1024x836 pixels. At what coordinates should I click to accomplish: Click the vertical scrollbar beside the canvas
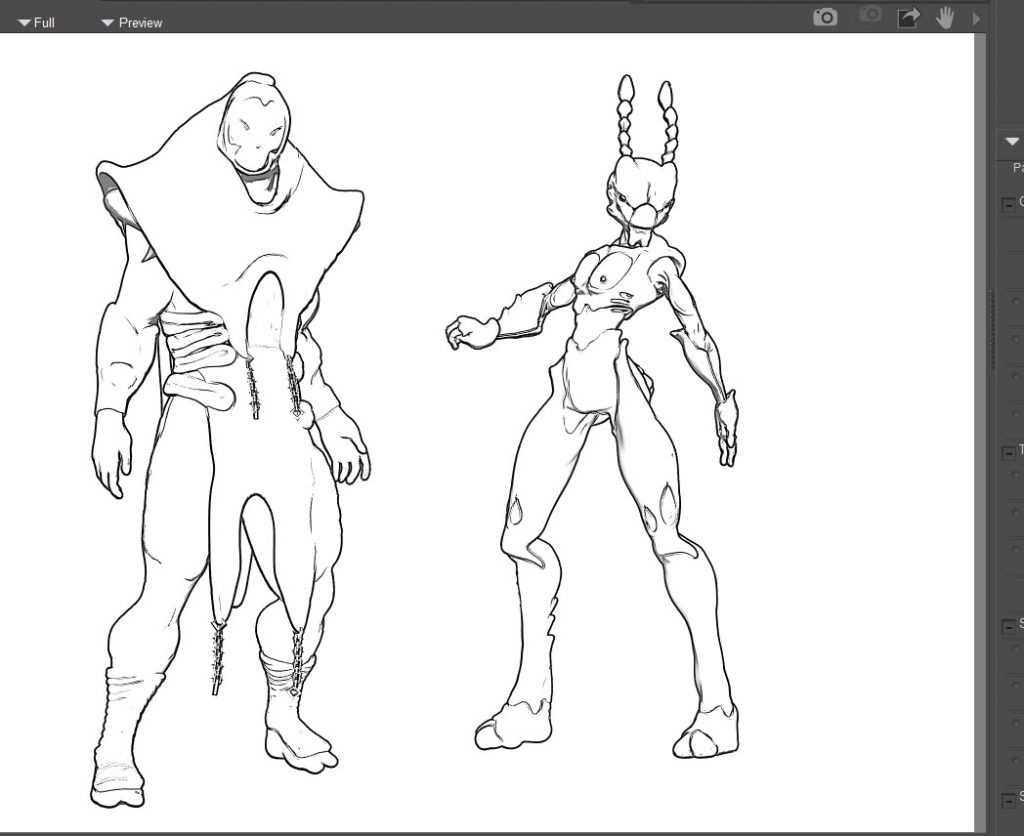point(982,430)
